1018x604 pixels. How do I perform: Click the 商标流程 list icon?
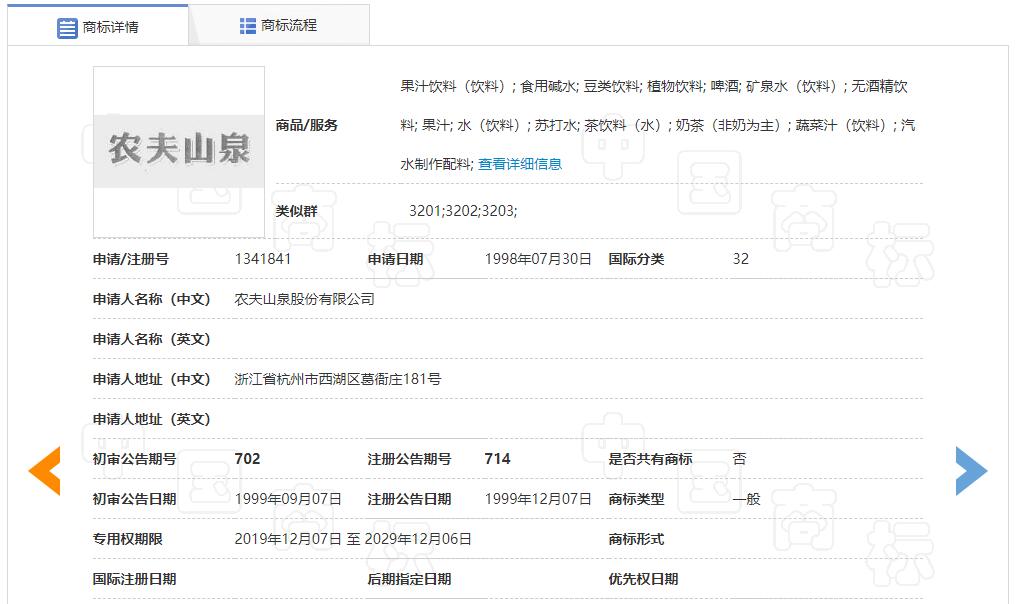[x=247, y=26]
